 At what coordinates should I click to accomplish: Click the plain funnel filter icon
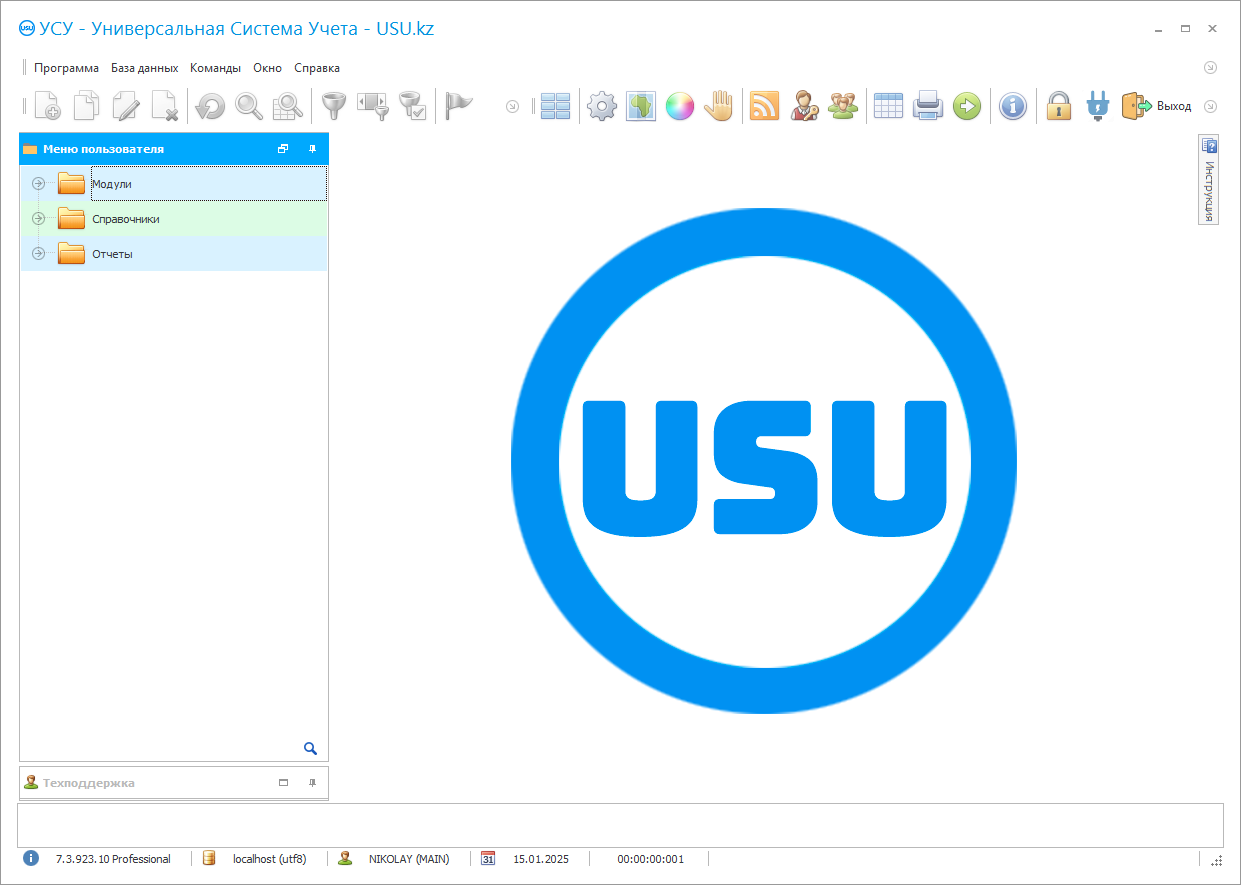coord(333,106)
